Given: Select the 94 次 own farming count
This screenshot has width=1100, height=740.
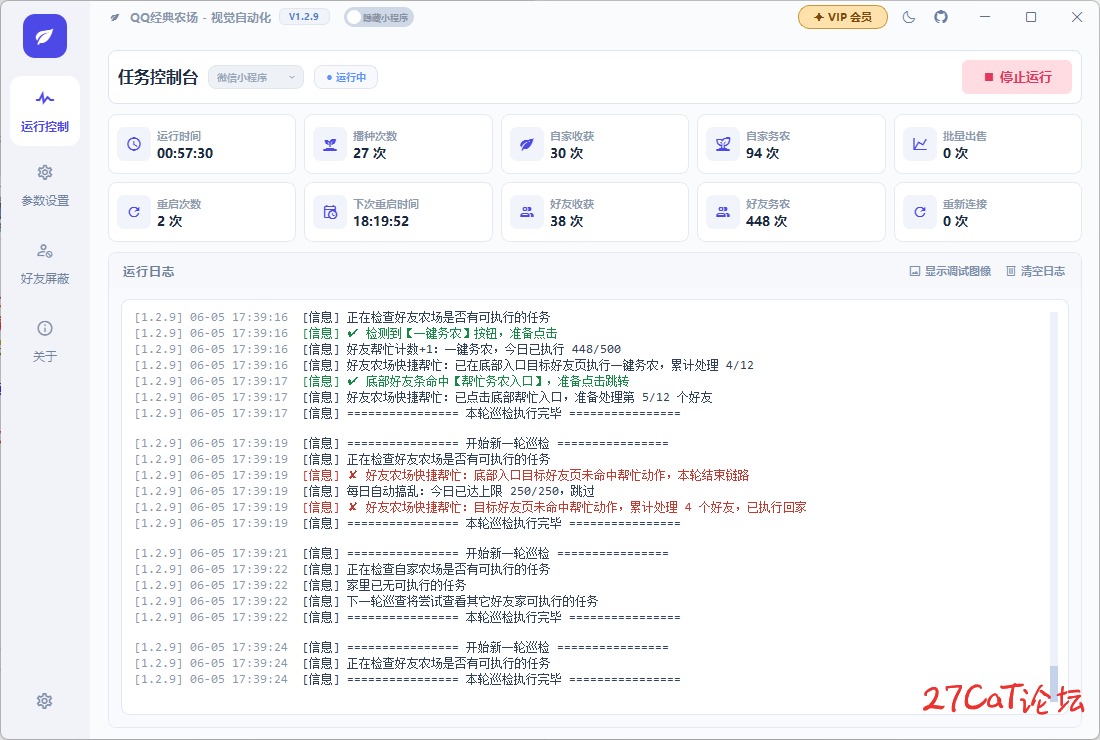Looking at the screenshot, I should (762, 153).
